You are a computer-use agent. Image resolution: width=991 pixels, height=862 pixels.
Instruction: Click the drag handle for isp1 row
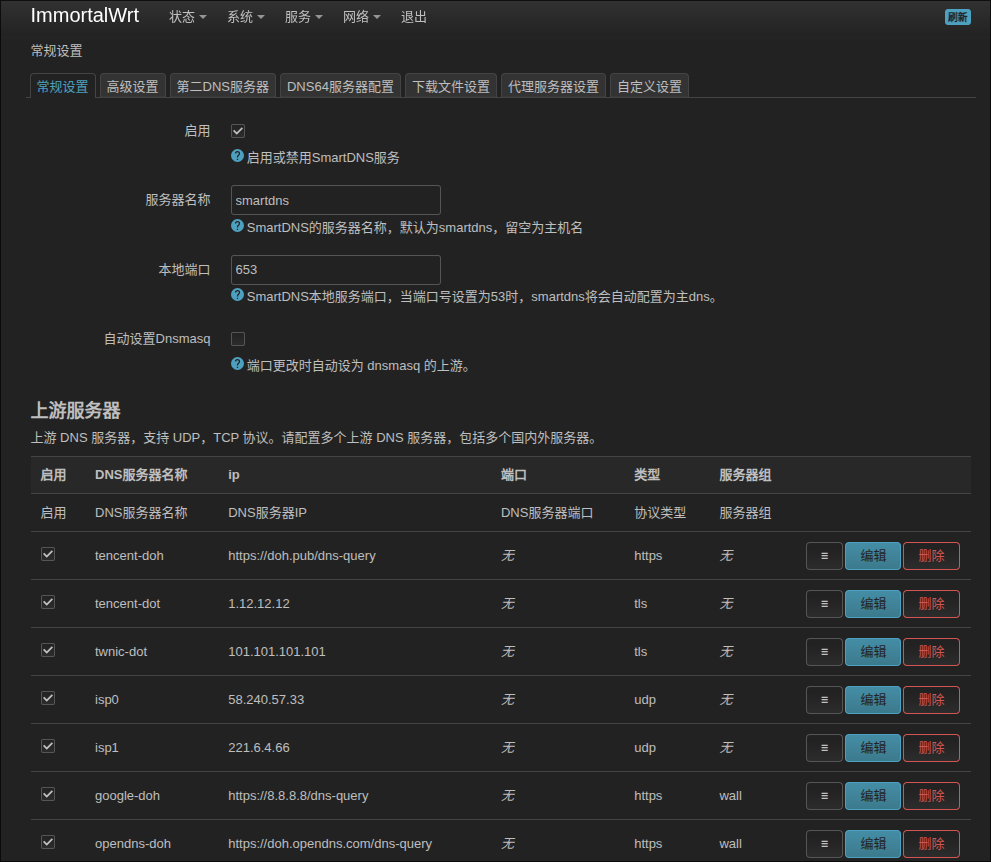[824, 748]
